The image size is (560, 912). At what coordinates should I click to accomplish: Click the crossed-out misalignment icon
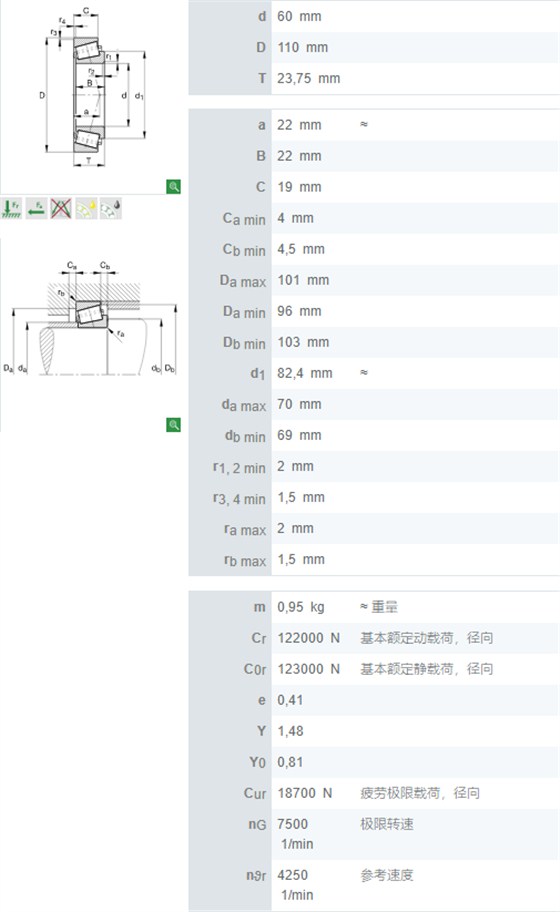pos(60,208)
